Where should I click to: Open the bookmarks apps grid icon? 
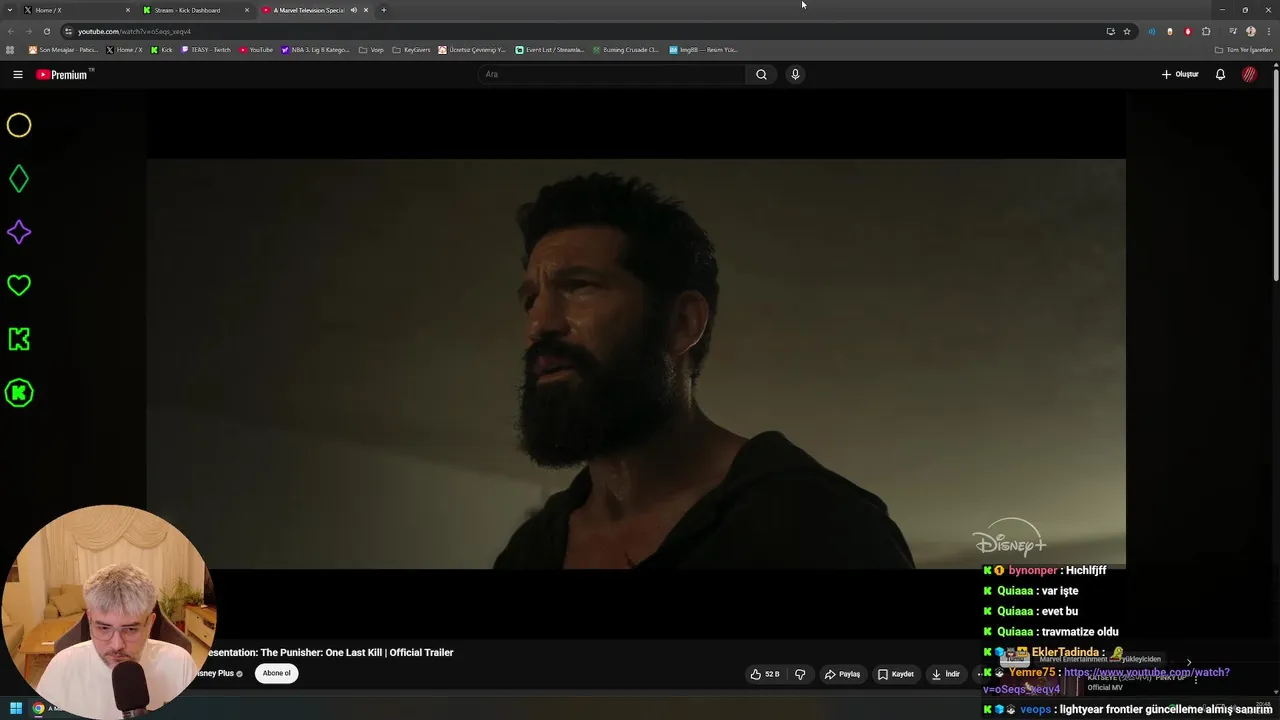pyautogui.click(x=11, y=49)
